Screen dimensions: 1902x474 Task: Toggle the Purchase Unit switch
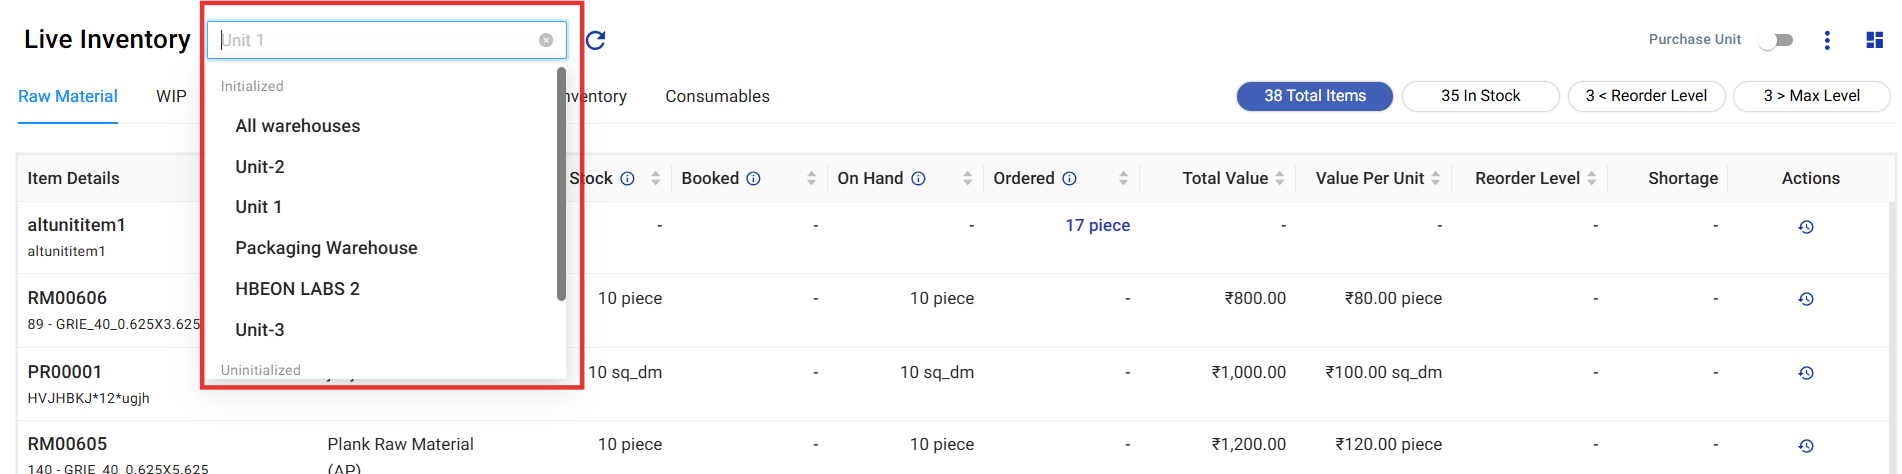pyautogui.click(x=1777, y=40)
